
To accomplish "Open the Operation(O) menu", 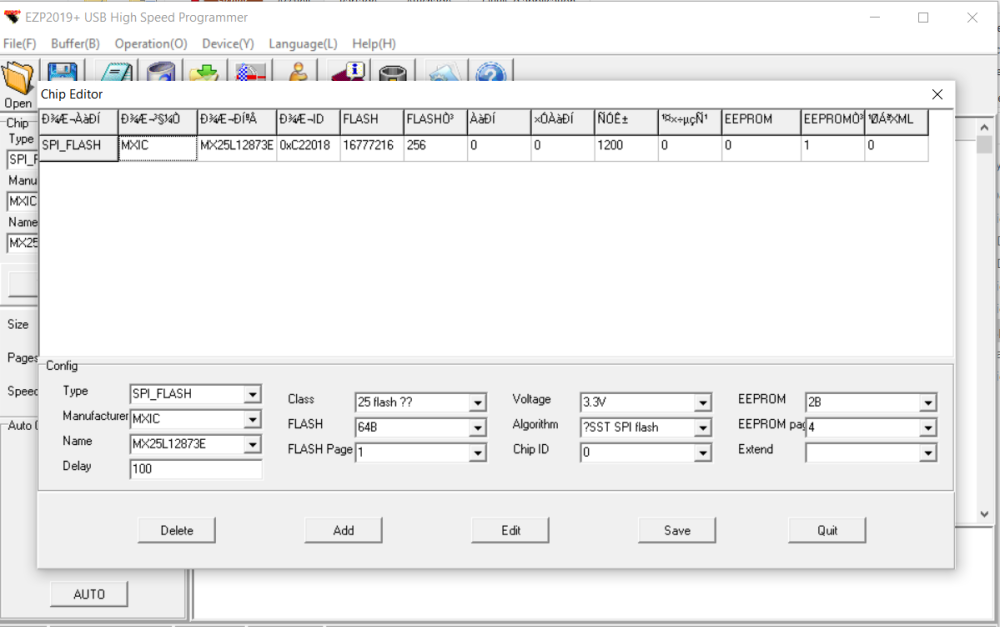I will point(150,44).
